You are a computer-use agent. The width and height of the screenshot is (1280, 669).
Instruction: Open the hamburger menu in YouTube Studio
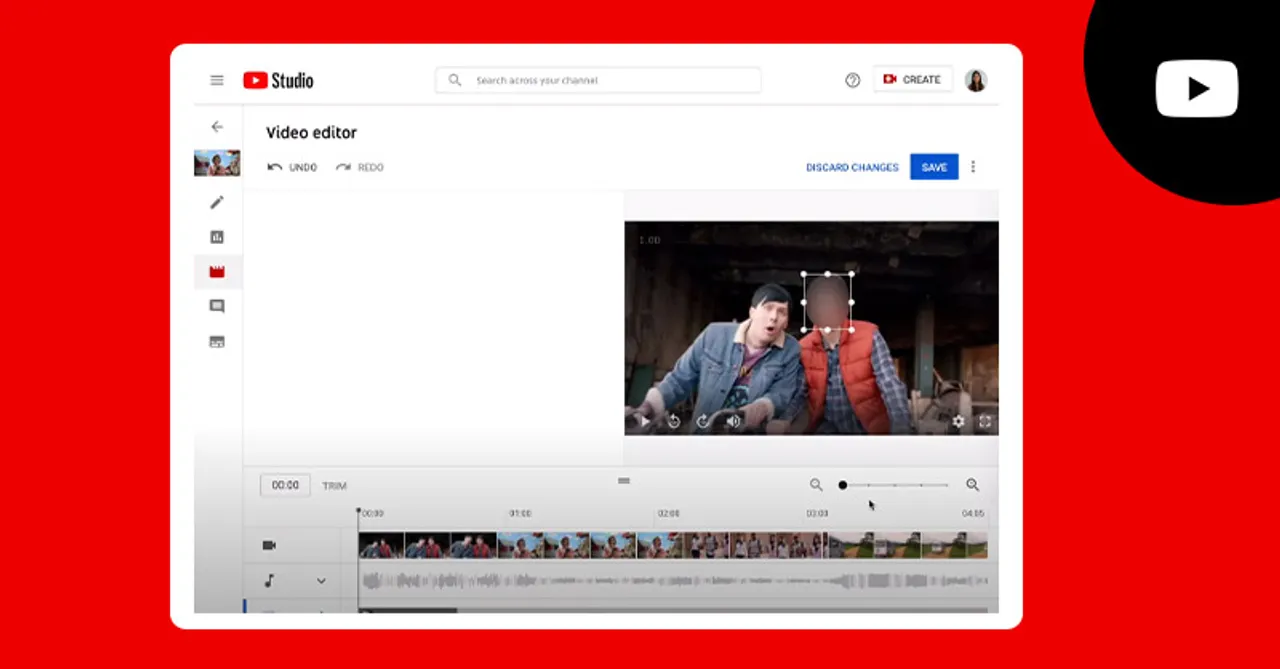coord(217,80)
